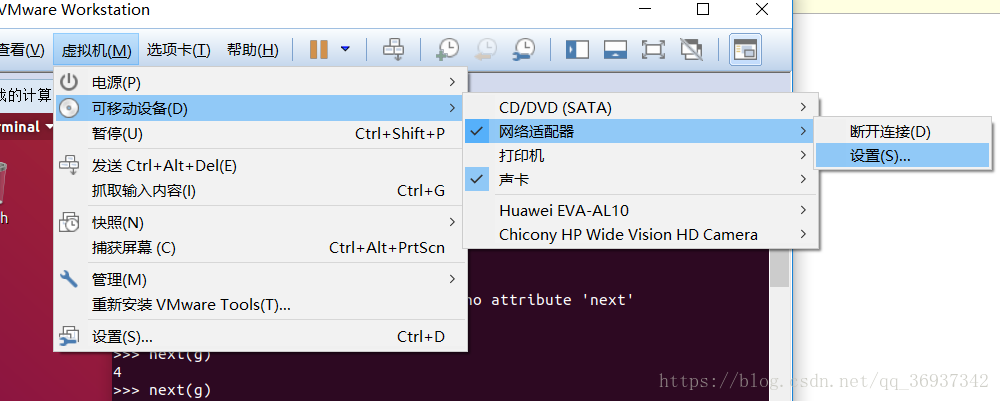Click the send Ctrl+Alt+Del toolbar icon

(x=393, y=49)
